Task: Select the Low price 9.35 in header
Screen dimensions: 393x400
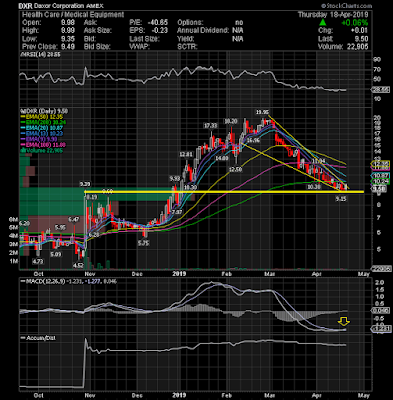Action: click(x=68, y=39)
